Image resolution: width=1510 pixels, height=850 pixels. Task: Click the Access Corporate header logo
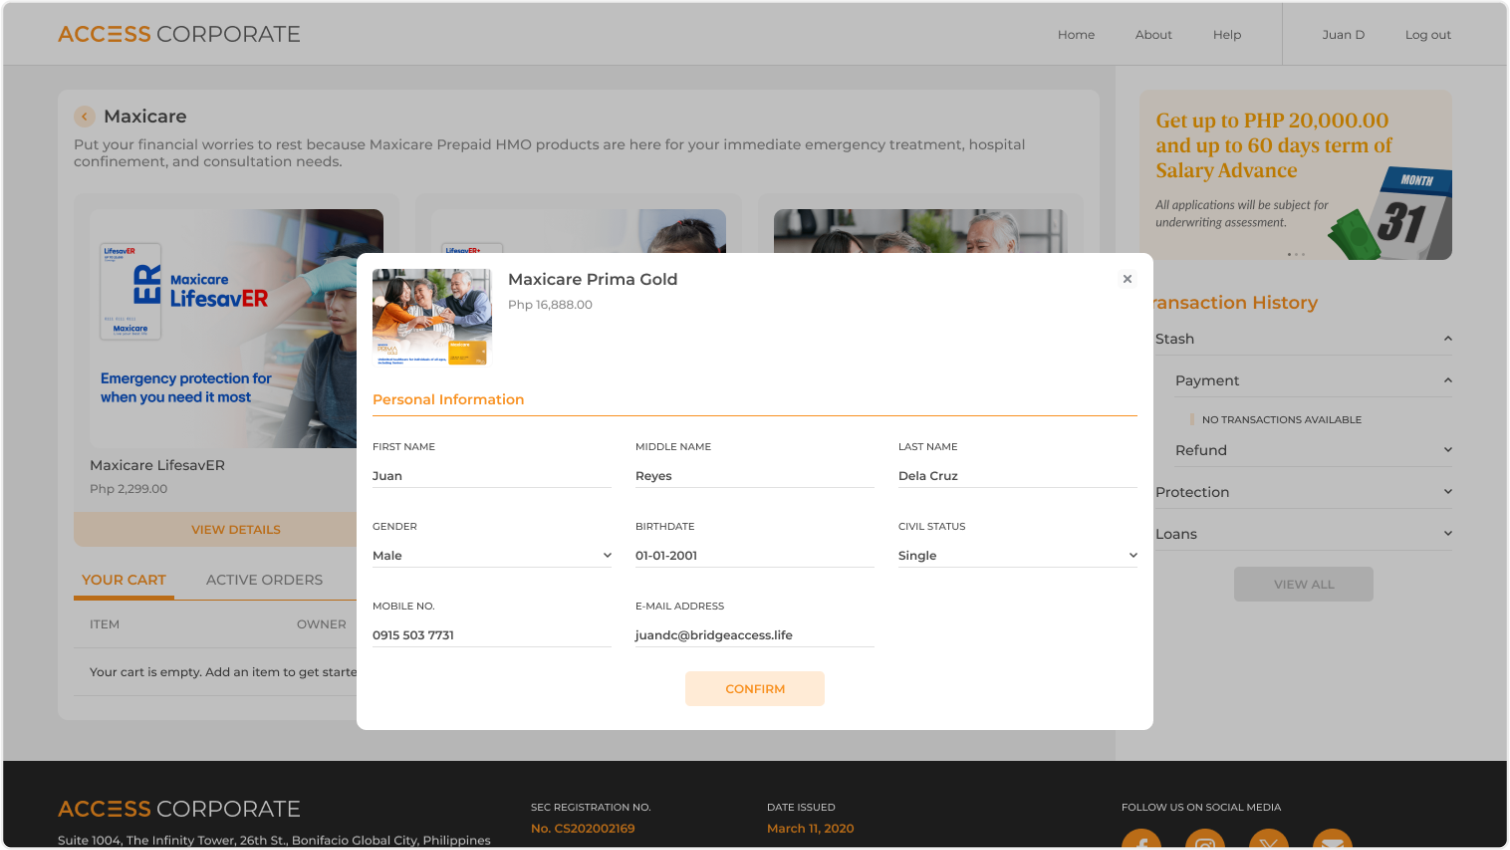[x=179, y=34]
